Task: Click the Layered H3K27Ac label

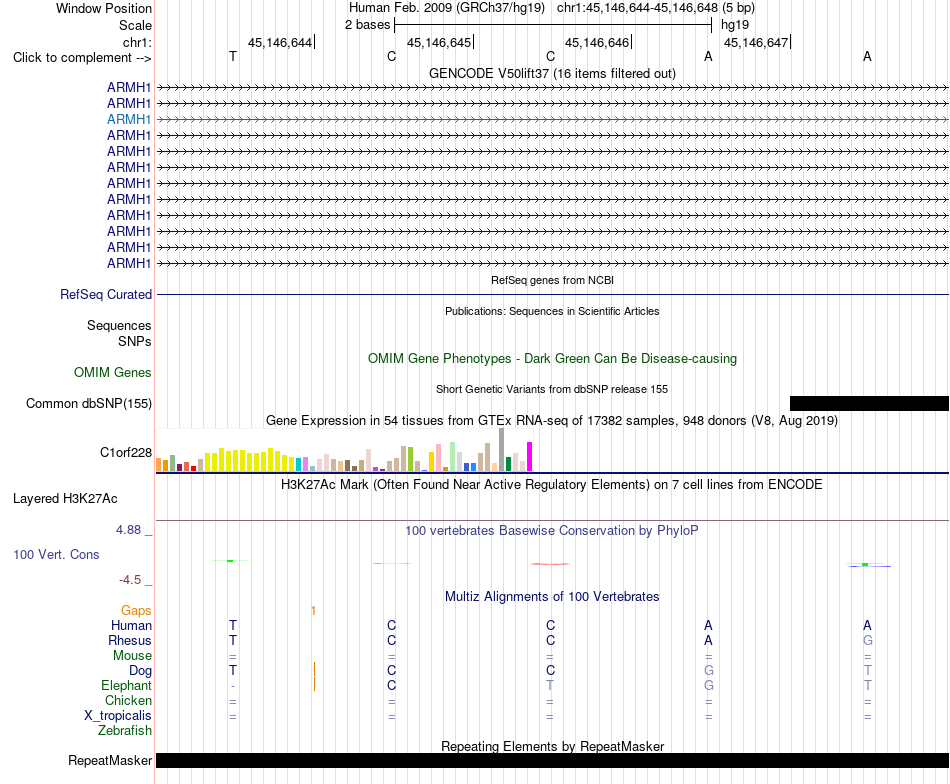Action: pos(65,499)
